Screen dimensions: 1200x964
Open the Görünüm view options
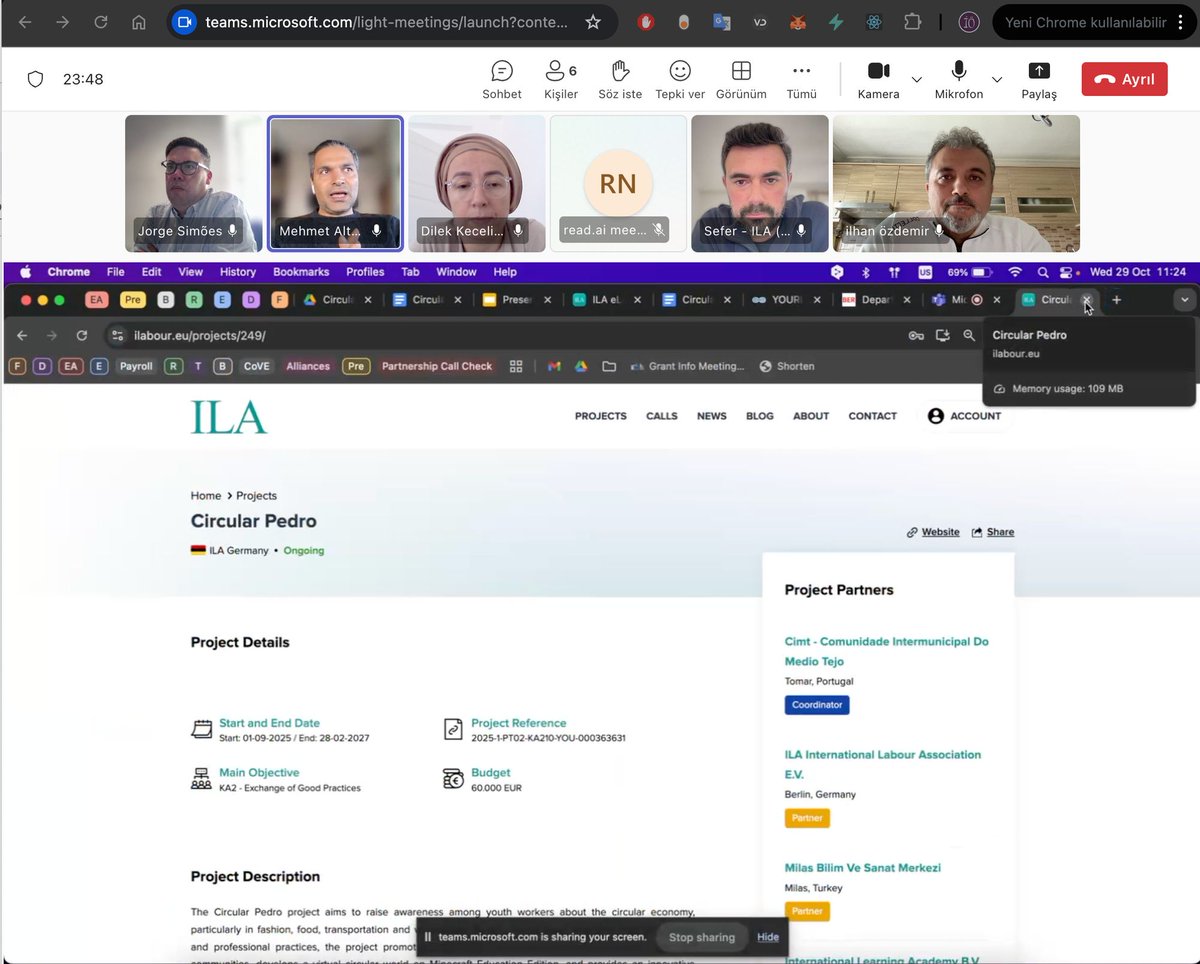click(741, 79)
